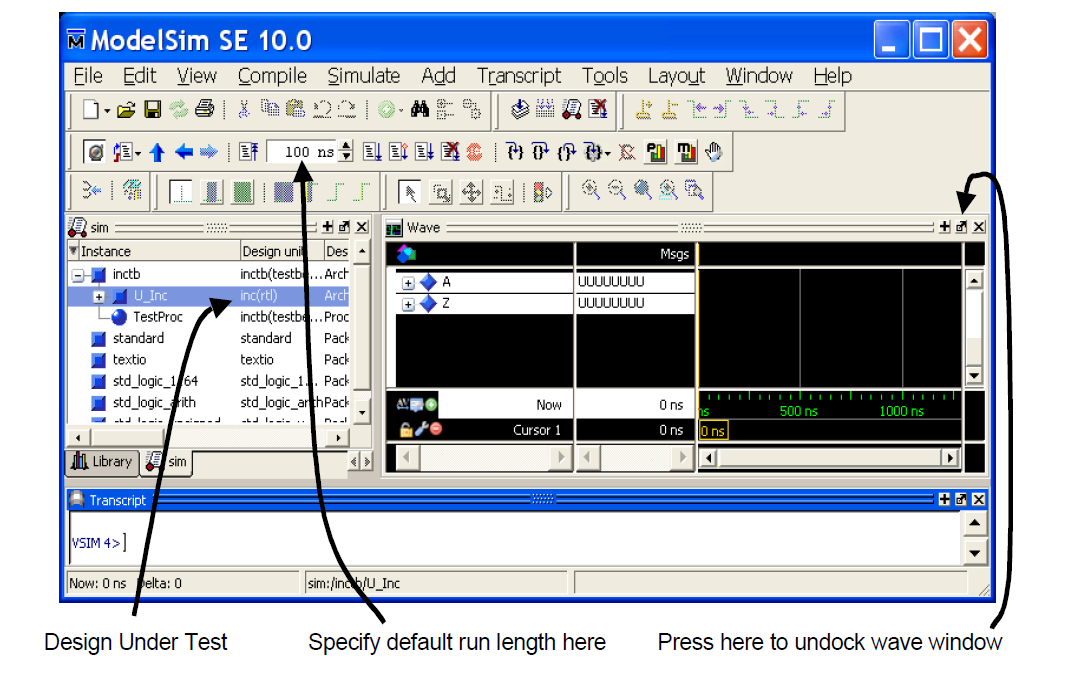Click the Run simulation icon next to run length
1077x675 pixels.
tap(372, 152)
